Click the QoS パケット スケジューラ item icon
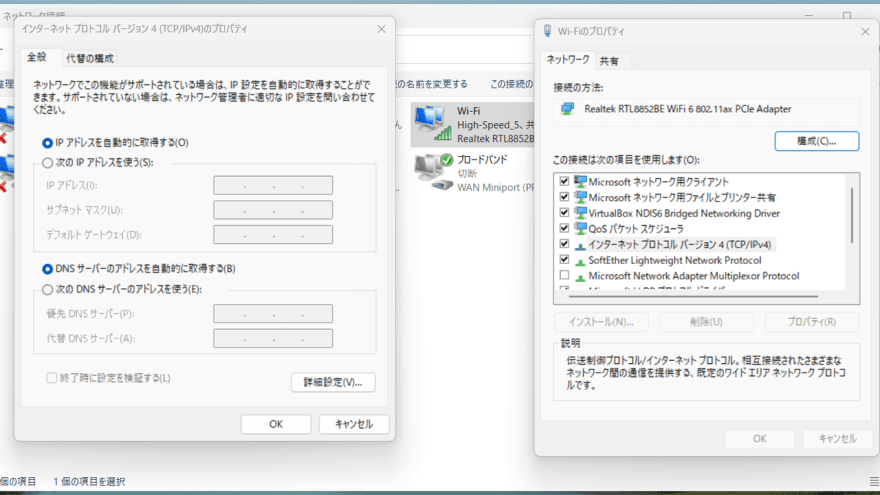880x495 pixels. pos(580,228)
